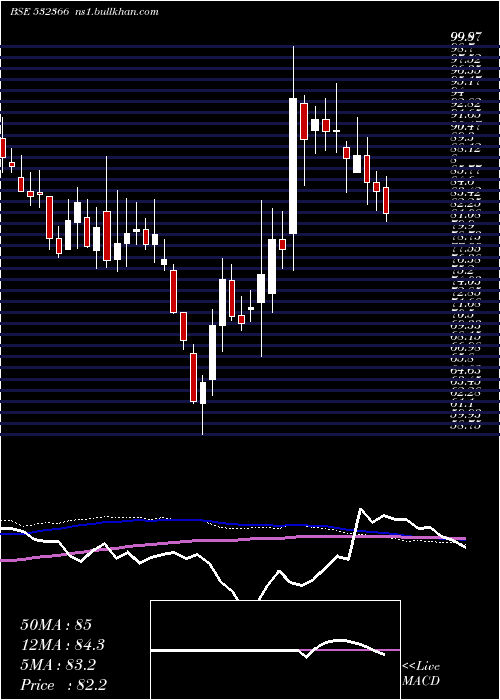Click the 88.12 price axis label
This screenshot has height=700, width=500.
[465, 149]
